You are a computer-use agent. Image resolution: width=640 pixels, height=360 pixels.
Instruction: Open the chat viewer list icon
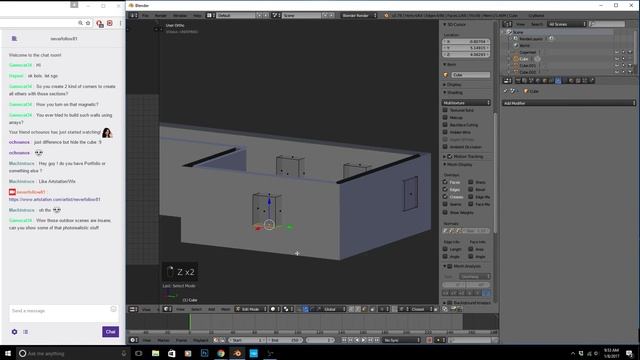pyautogui.click(x=26, y=332)
